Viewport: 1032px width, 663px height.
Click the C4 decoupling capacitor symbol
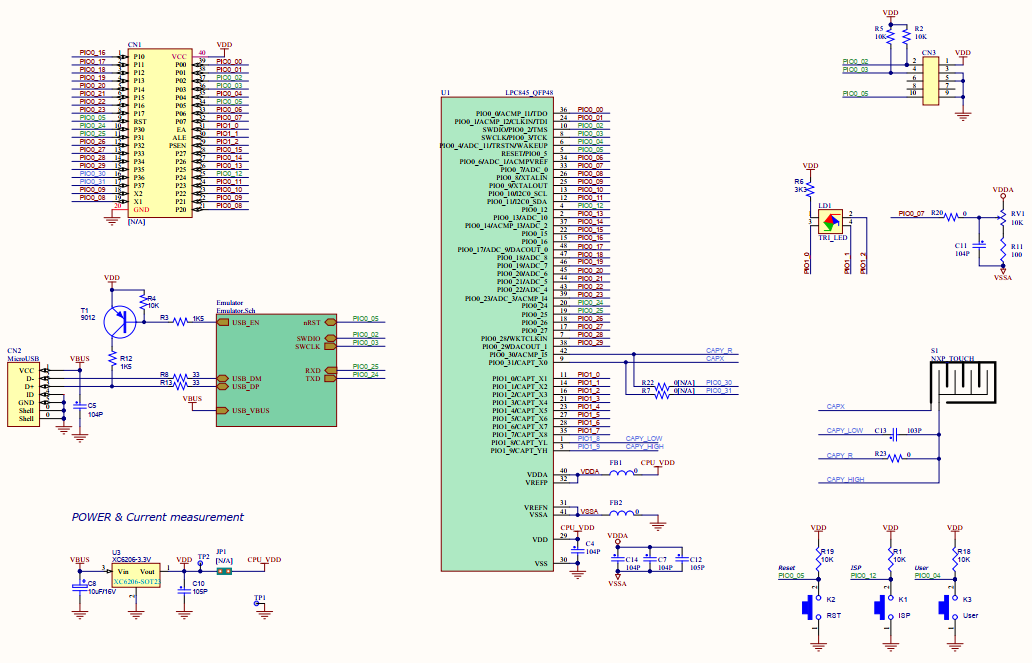[x=577, y=548]
